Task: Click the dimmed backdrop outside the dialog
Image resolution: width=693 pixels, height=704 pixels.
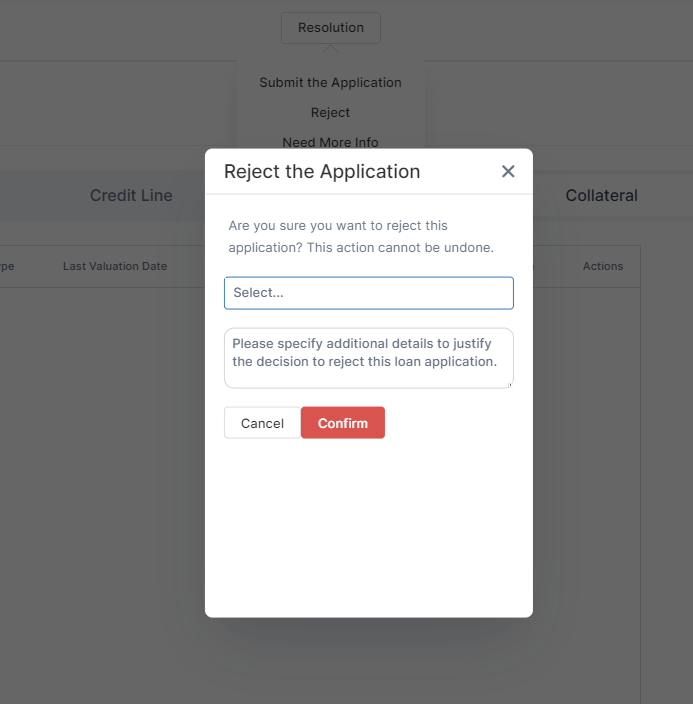Action: point(100,500)
